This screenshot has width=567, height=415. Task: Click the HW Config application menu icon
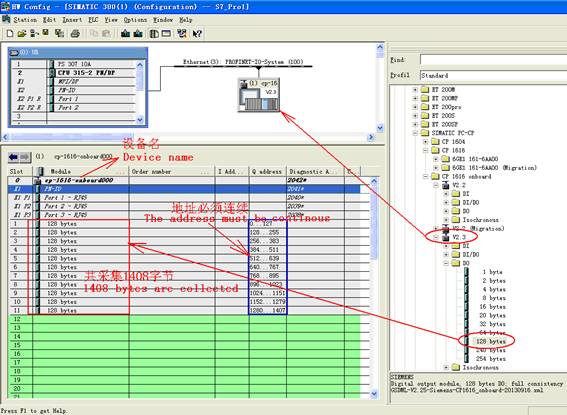(x=5, y=7)
